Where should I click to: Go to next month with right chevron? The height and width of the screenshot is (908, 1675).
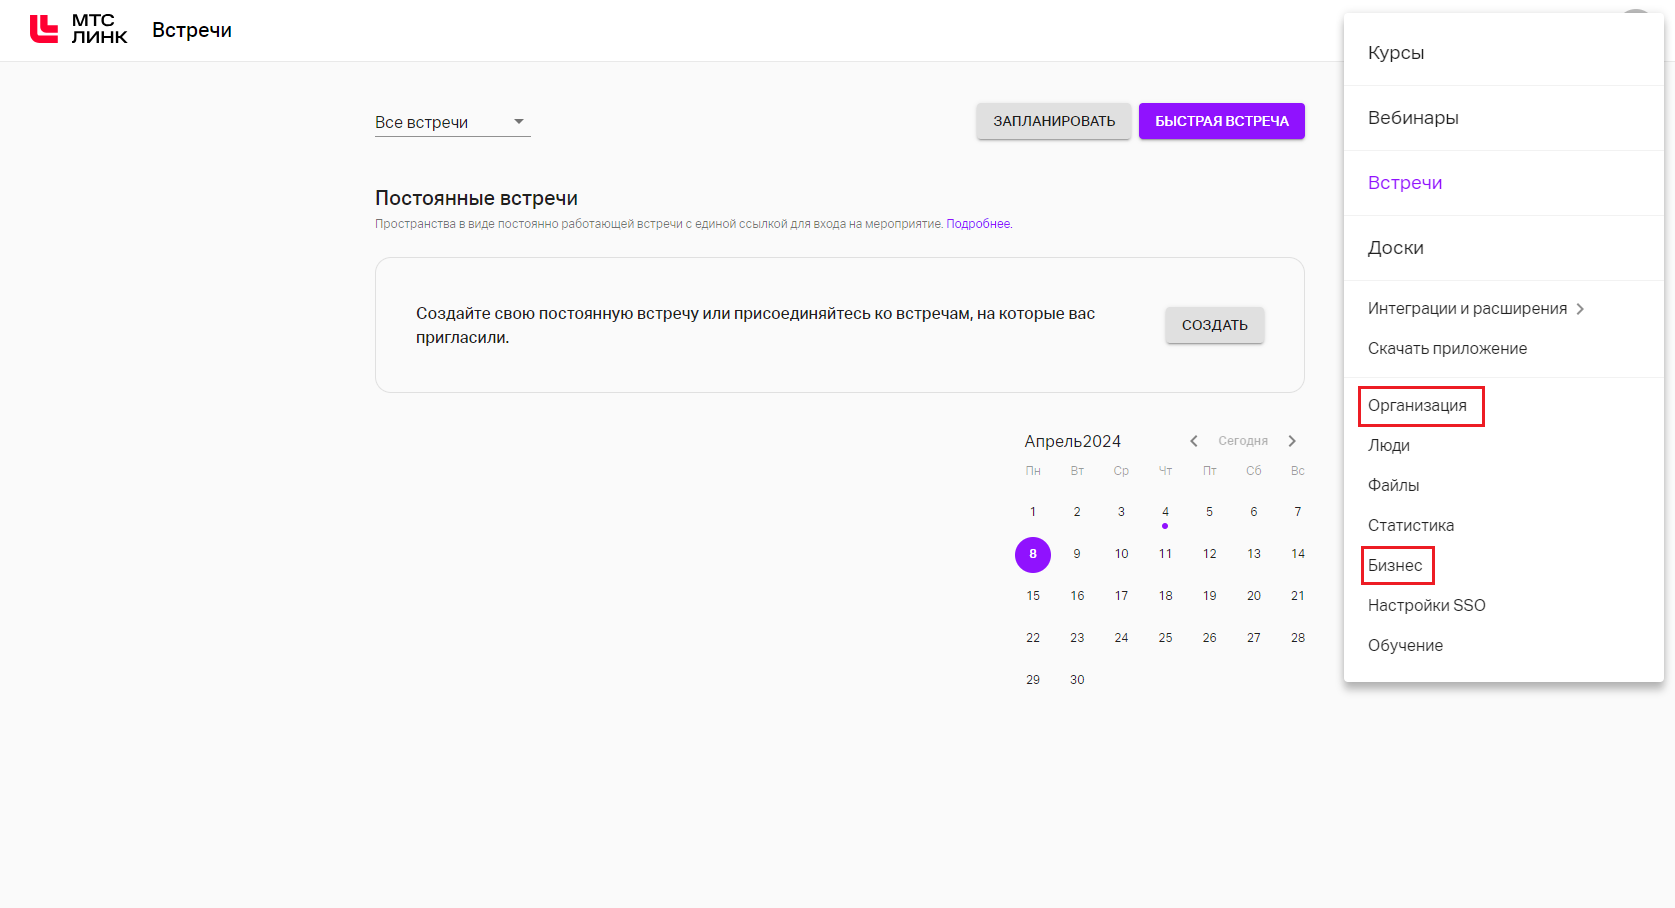tap(1292, 441)
